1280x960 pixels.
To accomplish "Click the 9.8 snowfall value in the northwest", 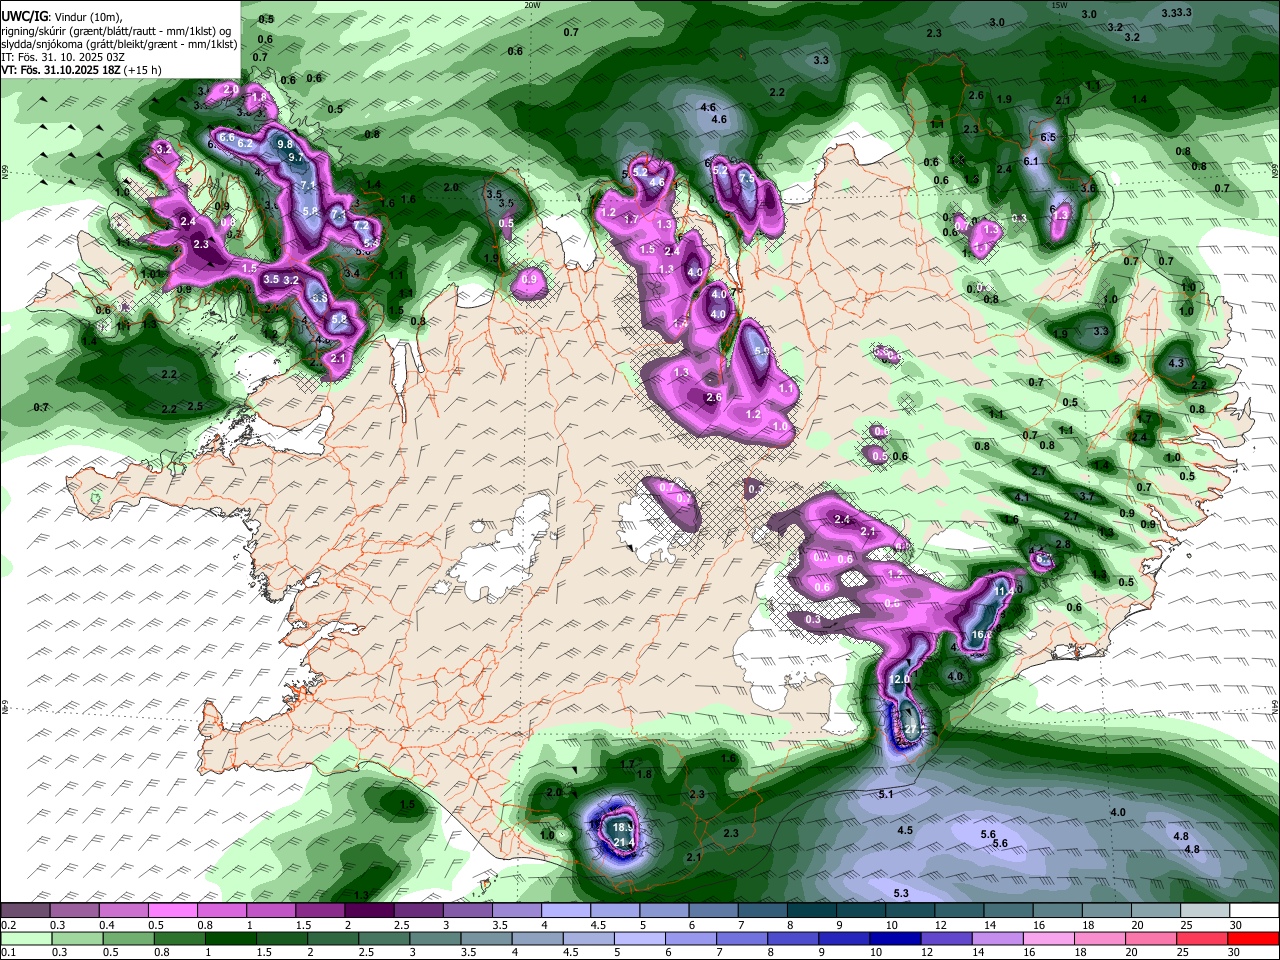I will point(285,145).
